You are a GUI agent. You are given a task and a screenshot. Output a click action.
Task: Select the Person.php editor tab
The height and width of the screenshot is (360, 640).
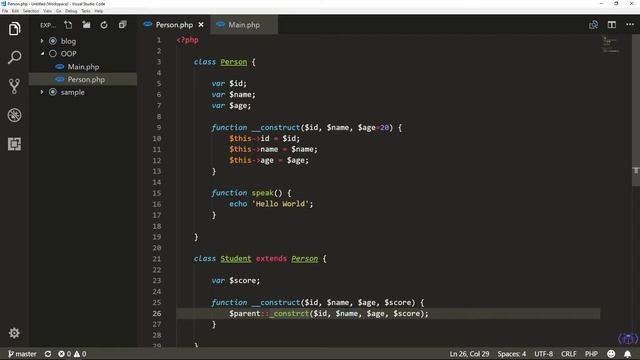click(x=174, y=25)
